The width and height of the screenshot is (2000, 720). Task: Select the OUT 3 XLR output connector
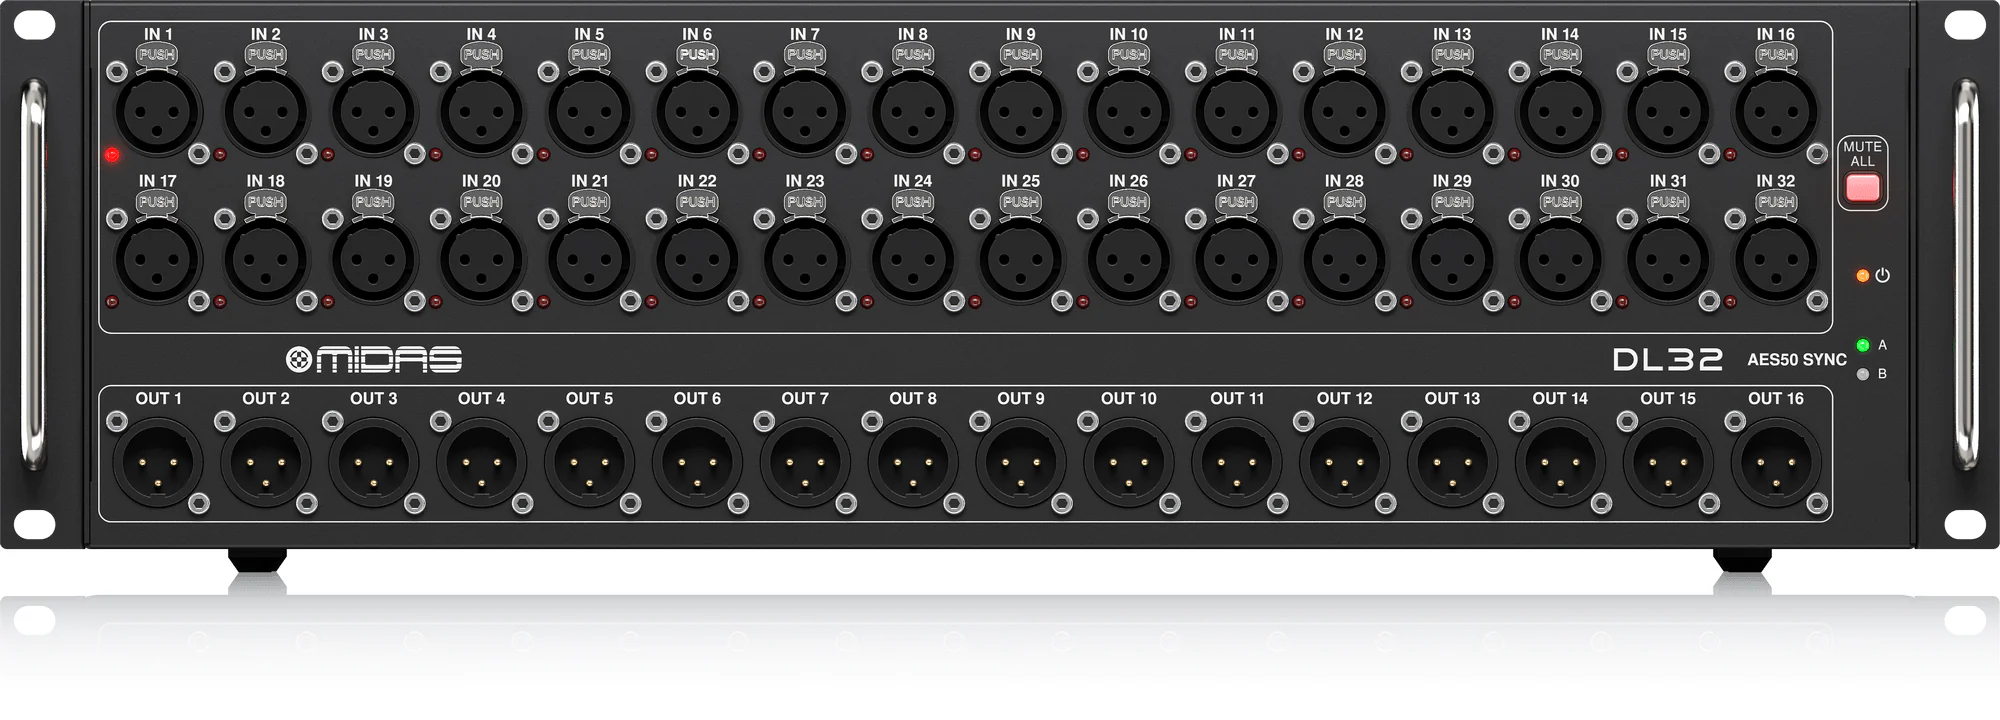point(373,463)
